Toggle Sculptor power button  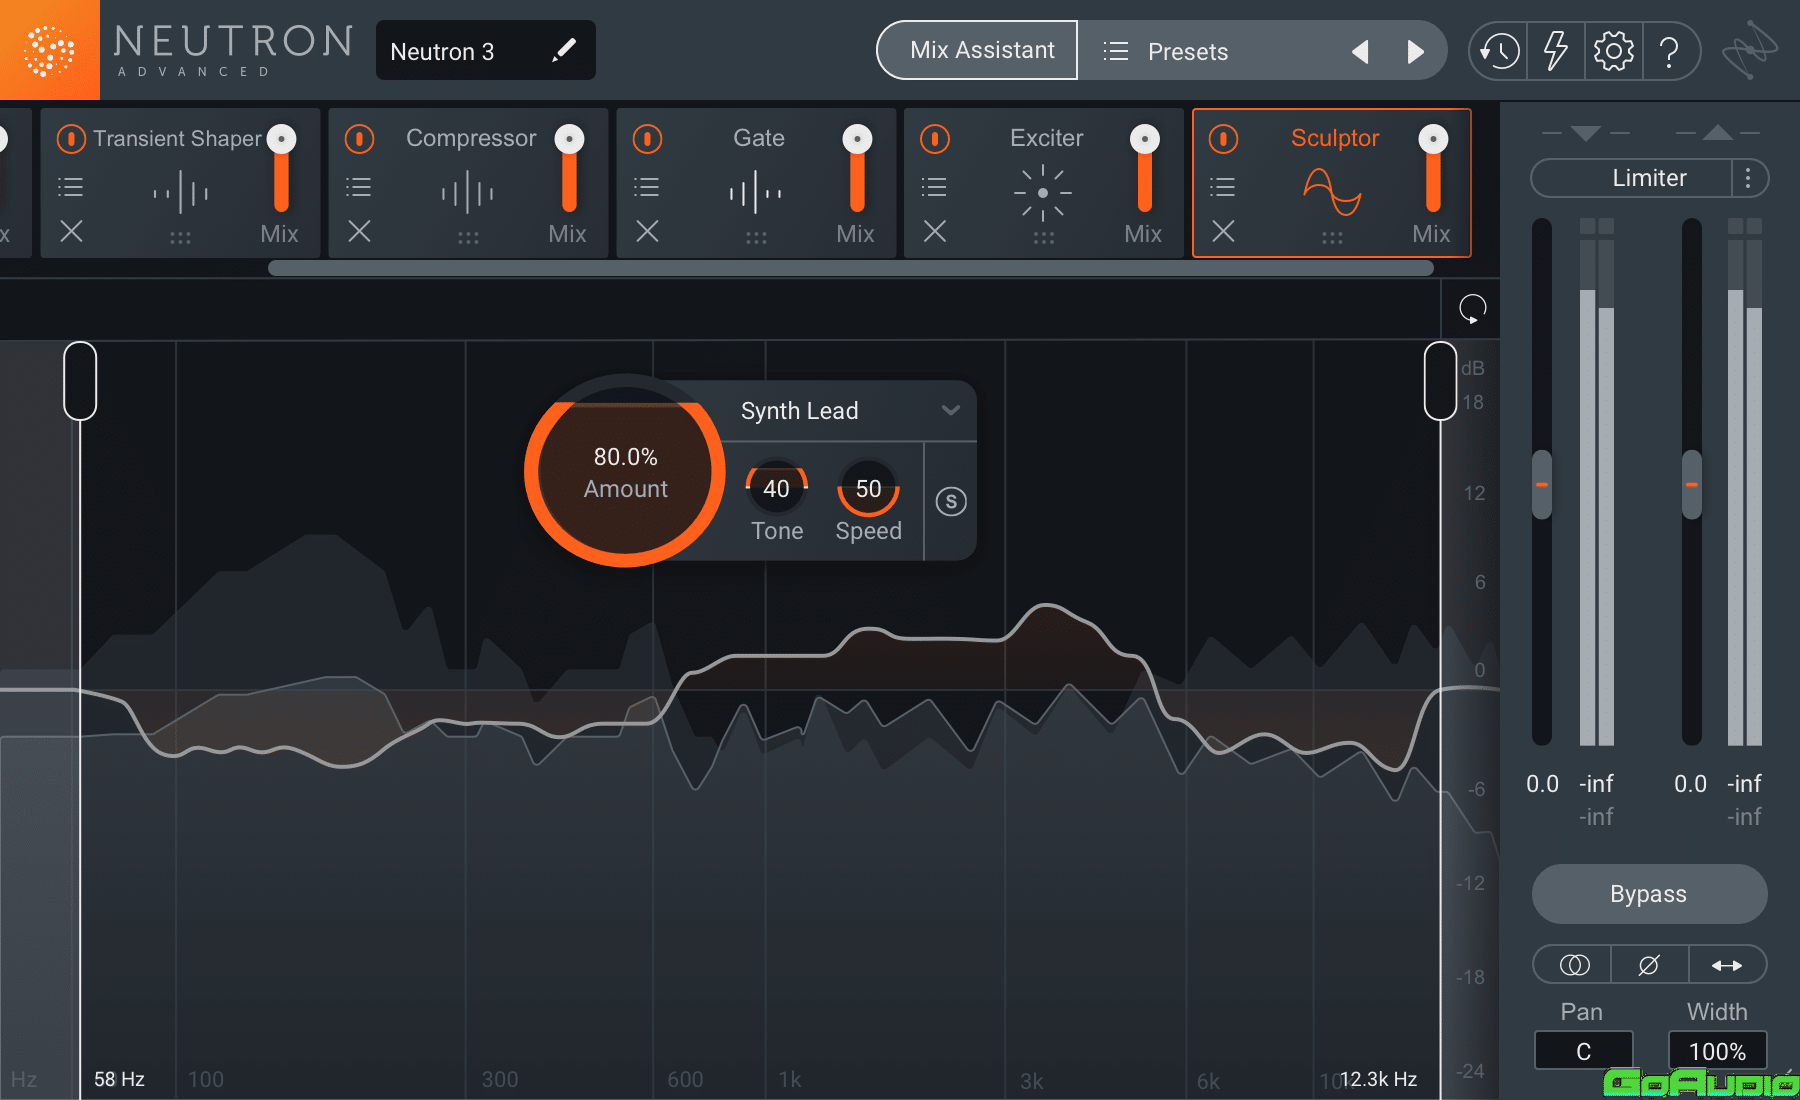pyautogui.click(x=1223, y=138)
